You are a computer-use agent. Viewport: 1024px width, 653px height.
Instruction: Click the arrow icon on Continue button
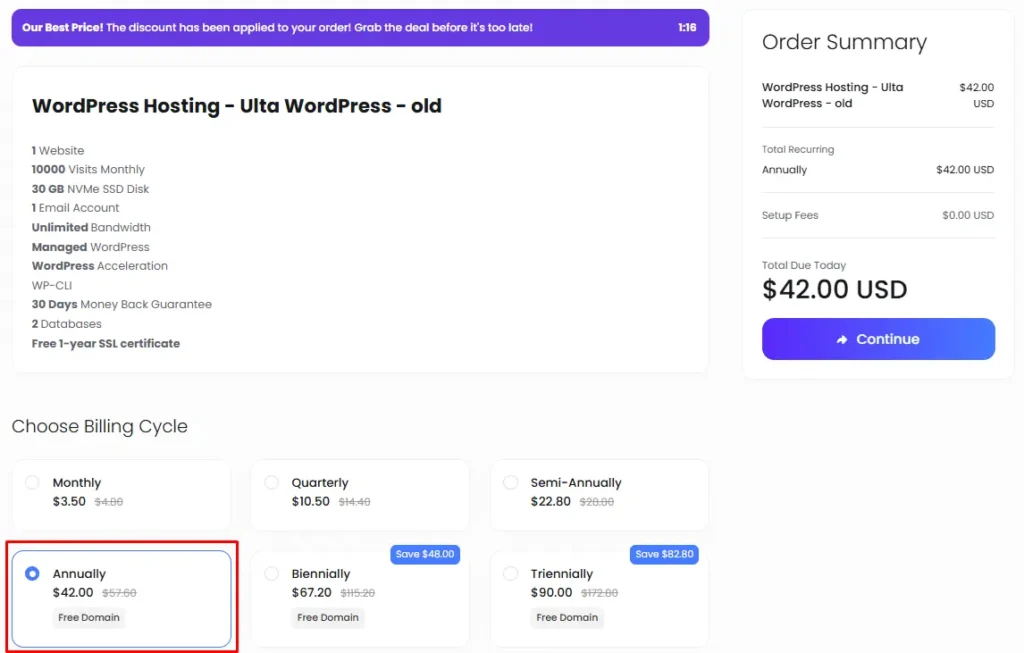click(842, 340)
